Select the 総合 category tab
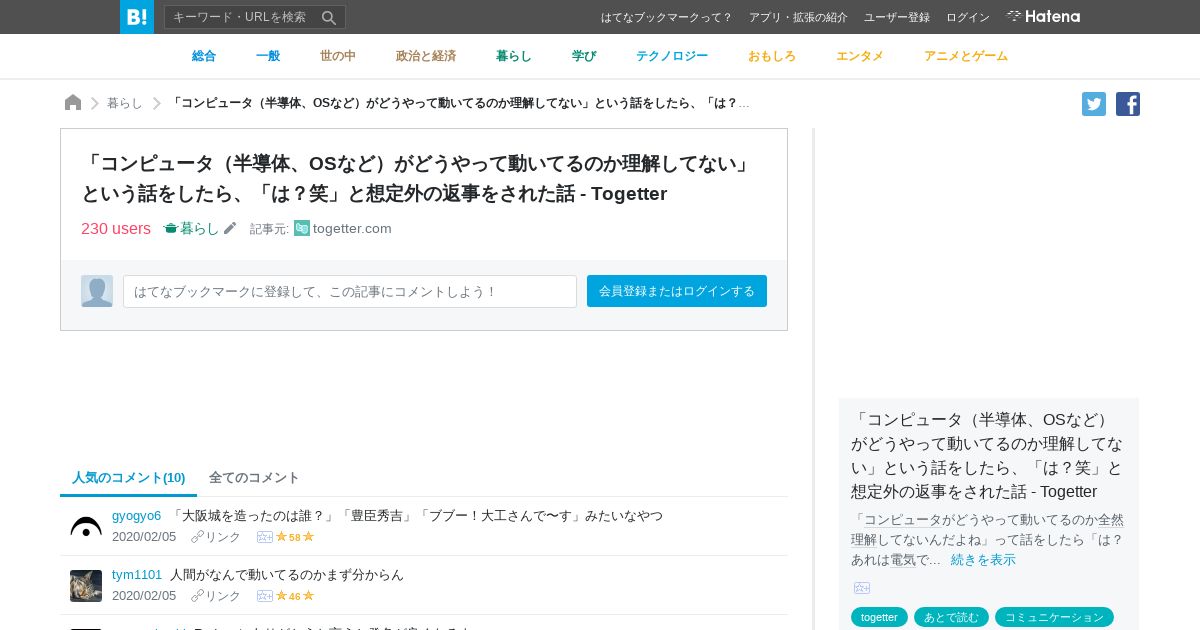The height and width of the screenshot is (630, 1200). pos(204,56)
